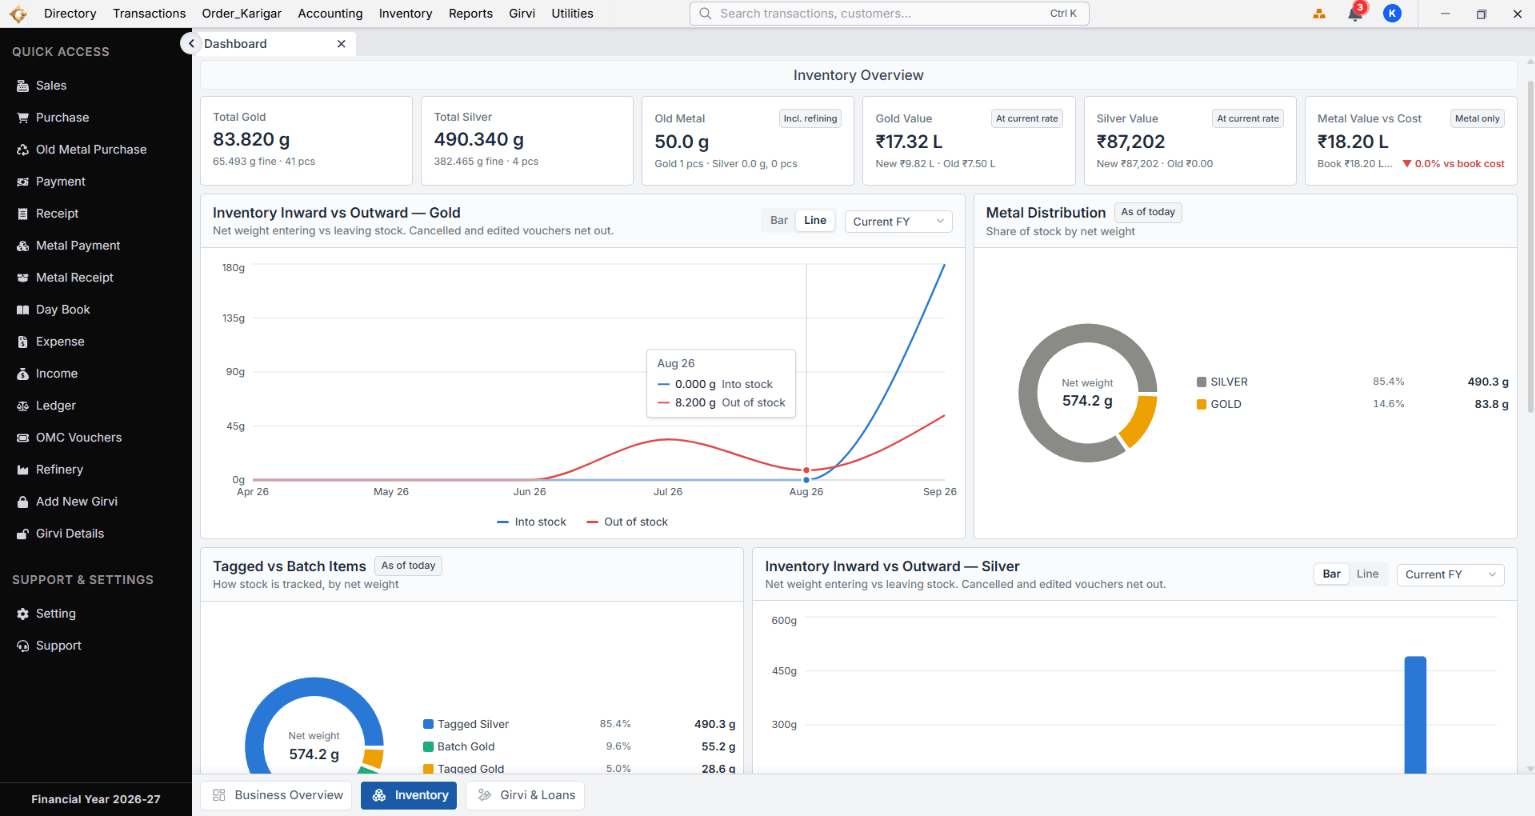Click the Total Gold 83.820 g value

point(251,140)
